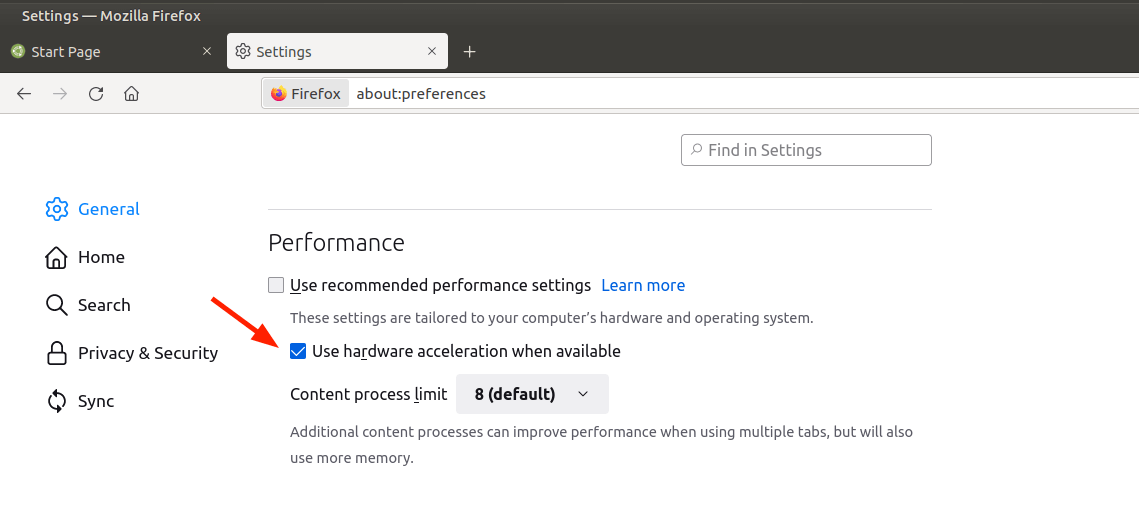
Task: Click the Privacy & Security lock icon
Action: tap(57, 353)
